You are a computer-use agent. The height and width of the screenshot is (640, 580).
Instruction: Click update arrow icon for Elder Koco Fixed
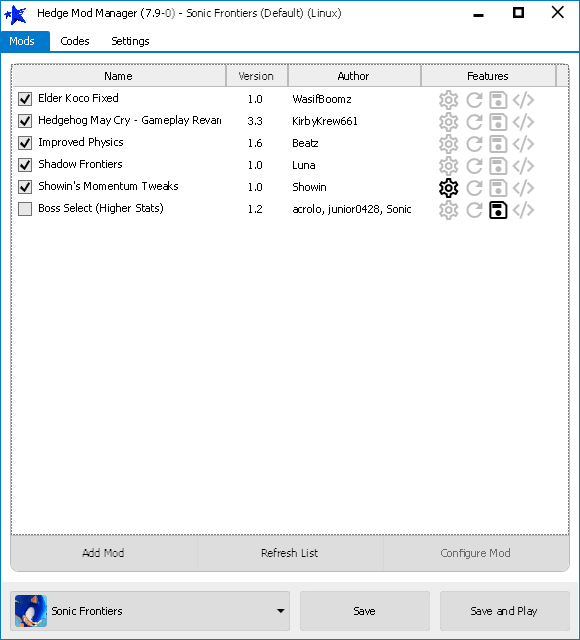(x=474, y=100)
